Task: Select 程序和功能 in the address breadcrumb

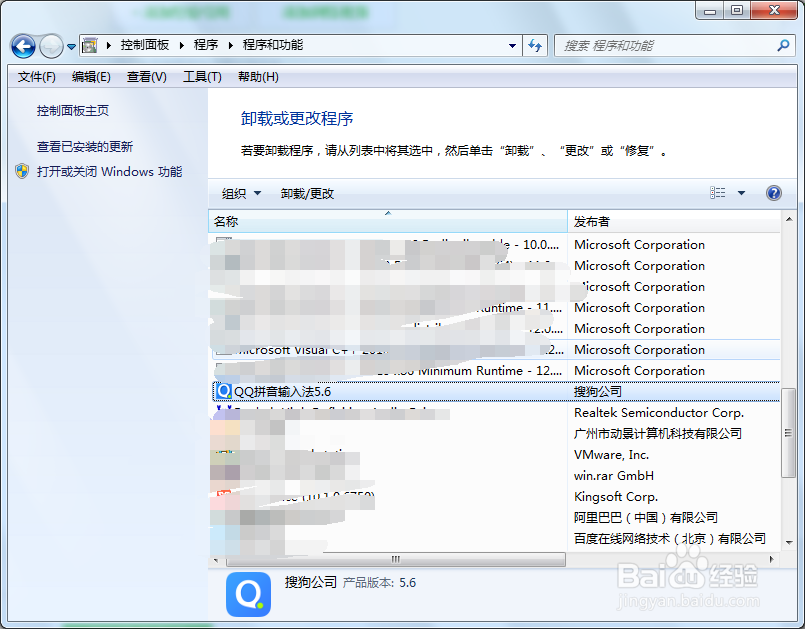Action: tap(273, 45)
